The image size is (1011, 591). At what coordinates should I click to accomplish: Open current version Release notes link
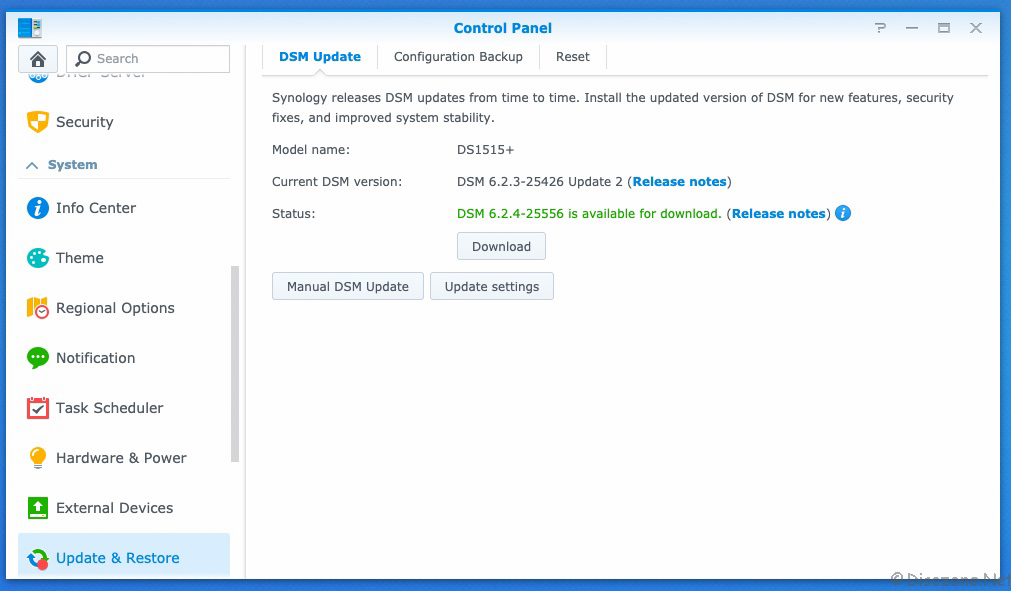click(x=679, y=182)
